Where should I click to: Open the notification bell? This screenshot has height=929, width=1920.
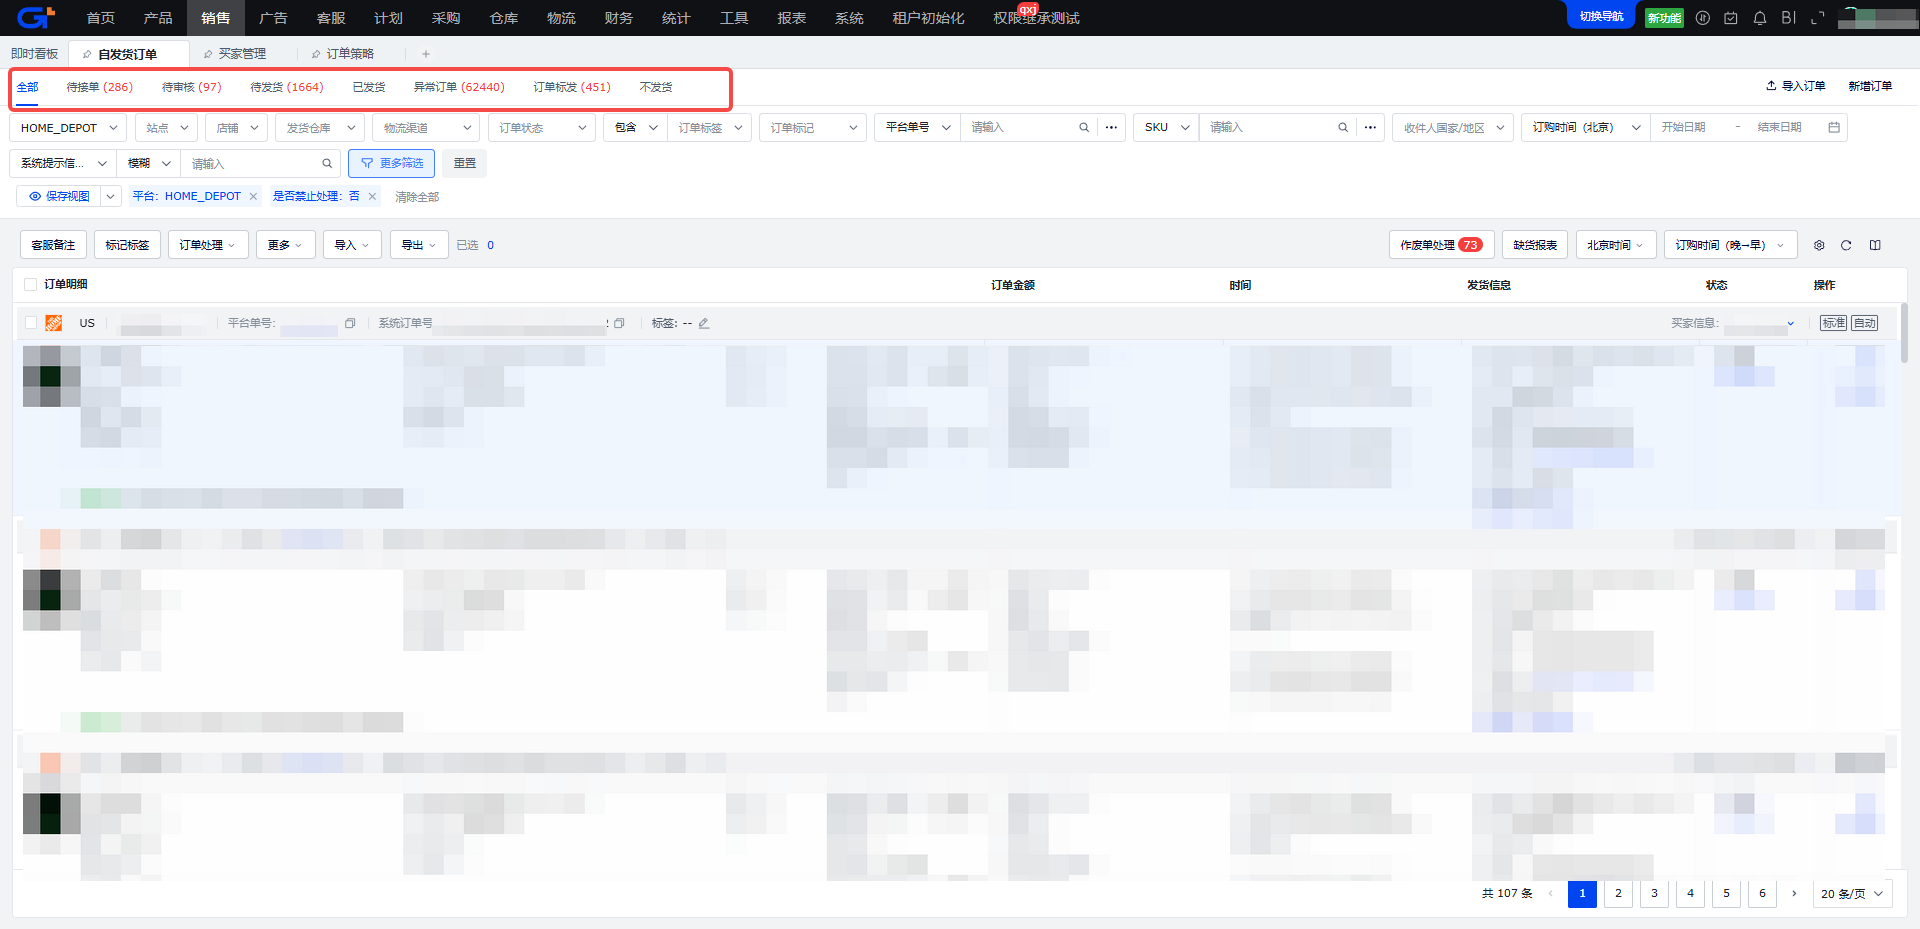pyautogui.click(x=1760, y=18)
